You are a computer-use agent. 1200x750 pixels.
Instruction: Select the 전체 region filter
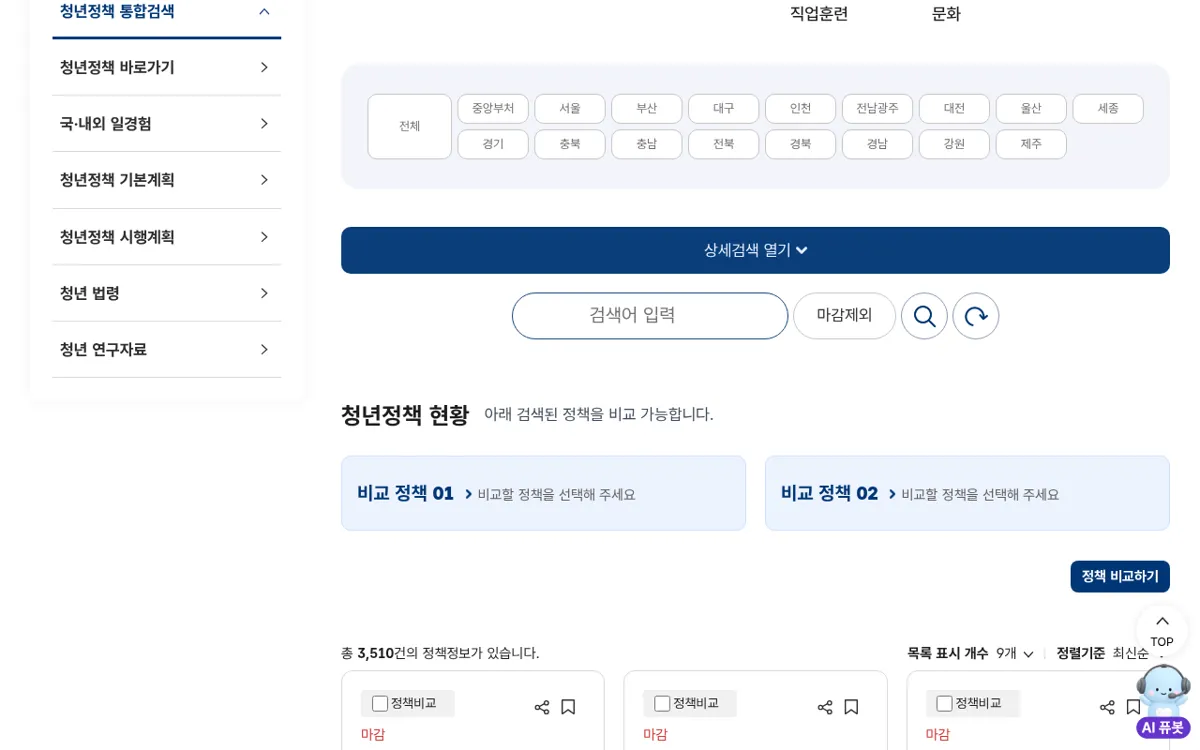410,127
